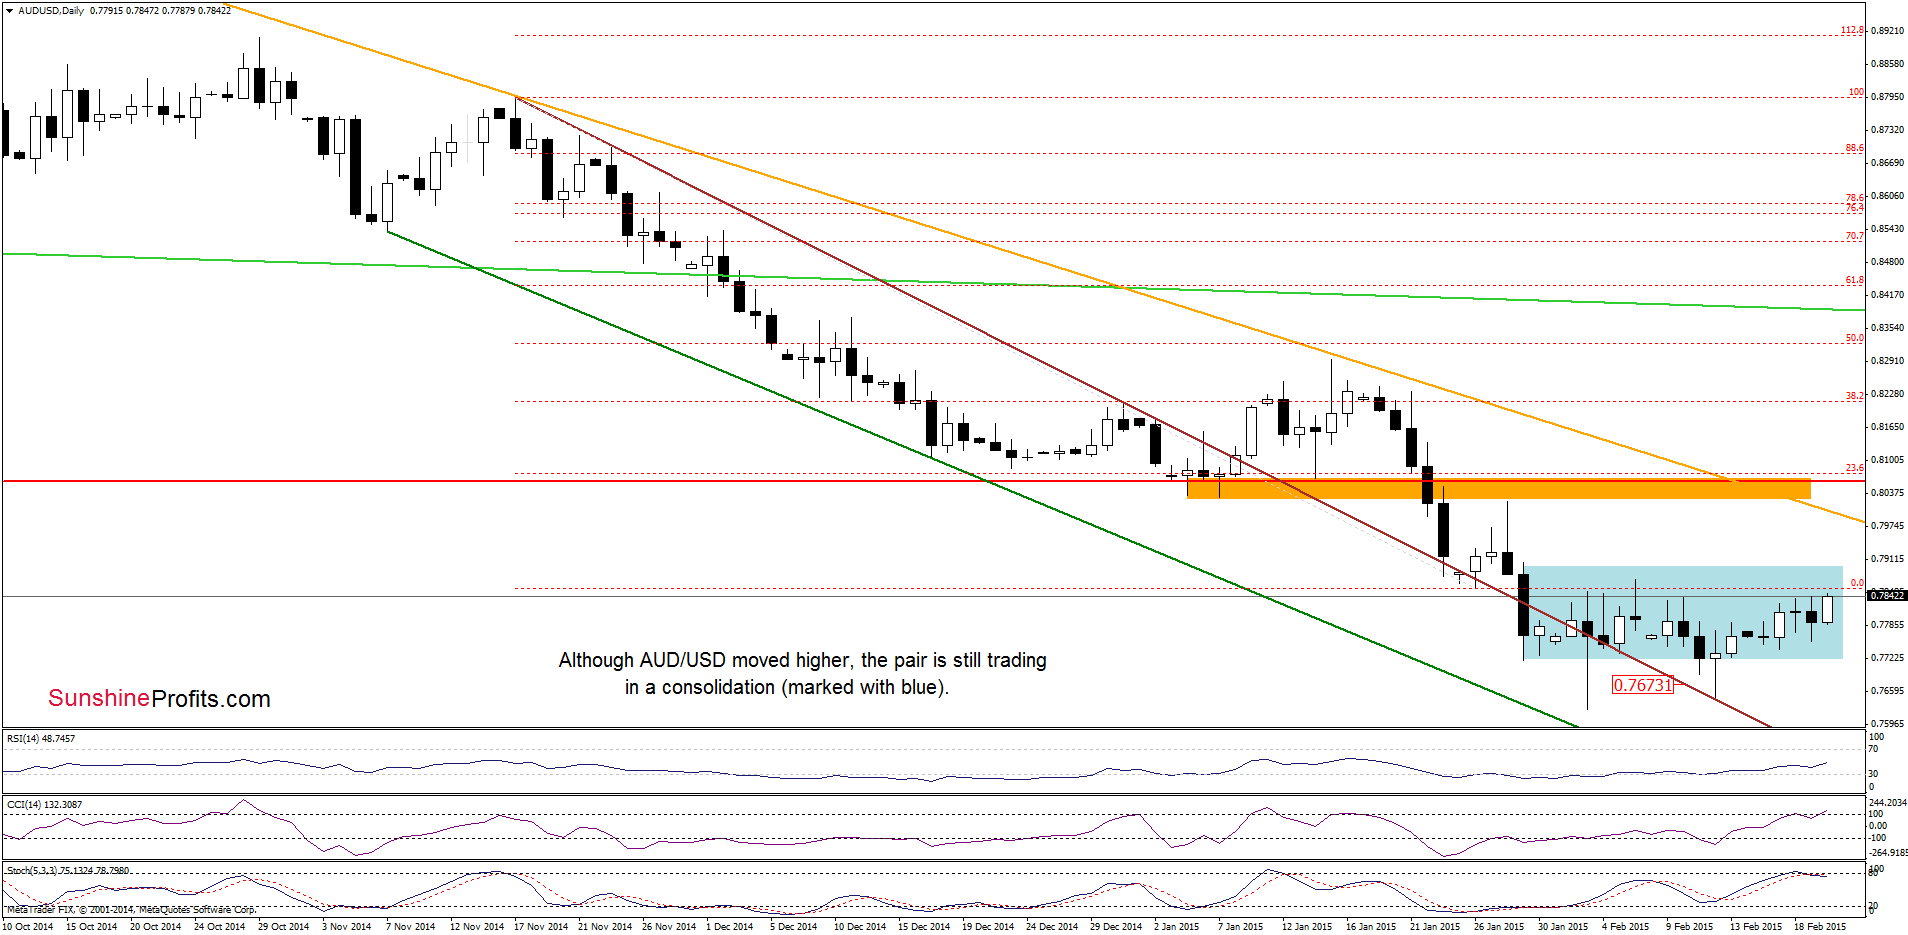Click the 0.80375 price axis value
Viewport: 1908px width, 935px height.
[1888, 493]
